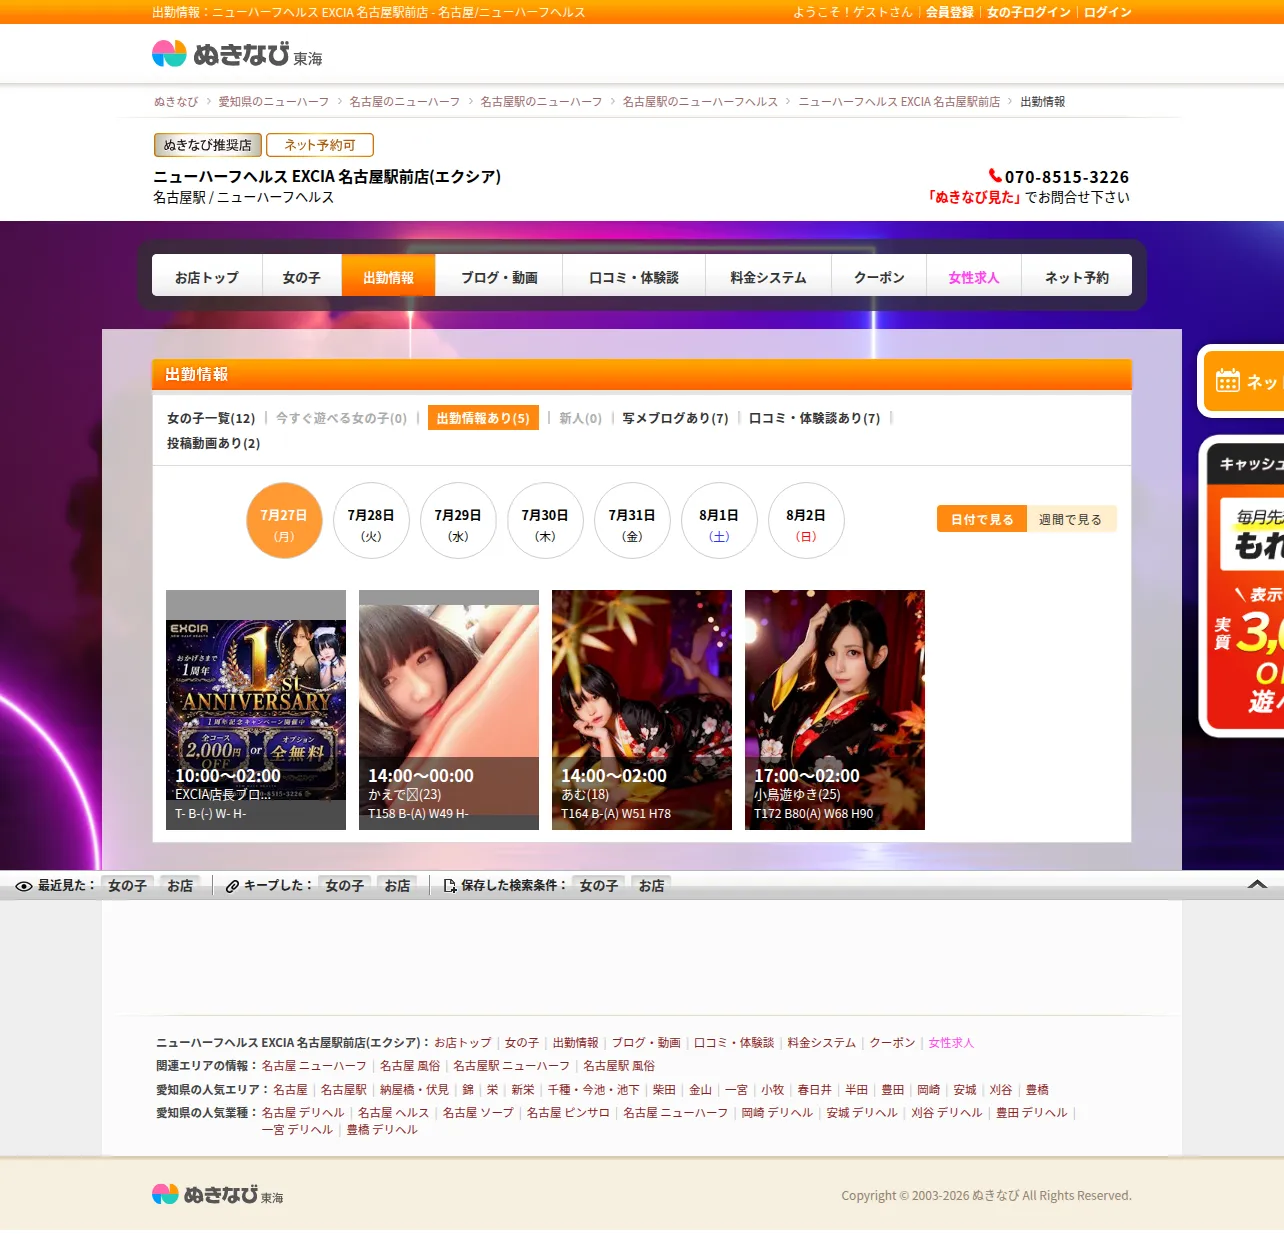The height and width of the screenshot is (1259, 1284).
Task: Select the 8月1日 (土) date circle
Action: click(x=719, y=521)
